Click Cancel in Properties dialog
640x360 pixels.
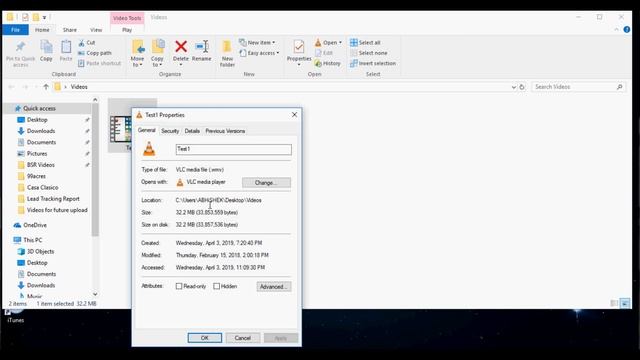(x=242, y=338)
